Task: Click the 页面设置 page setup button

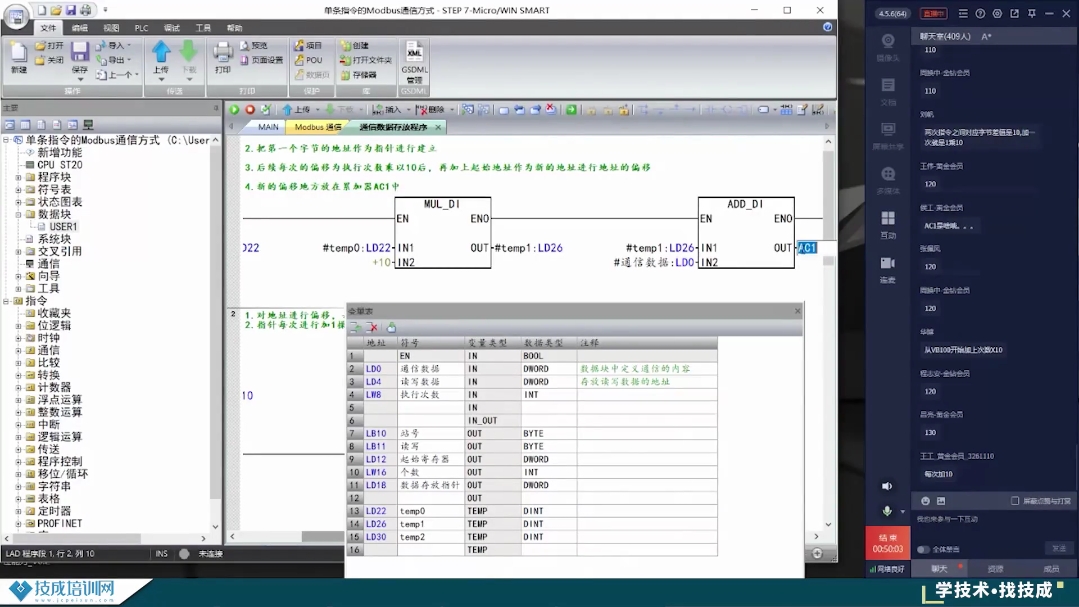Action: [x=261, y=60]
